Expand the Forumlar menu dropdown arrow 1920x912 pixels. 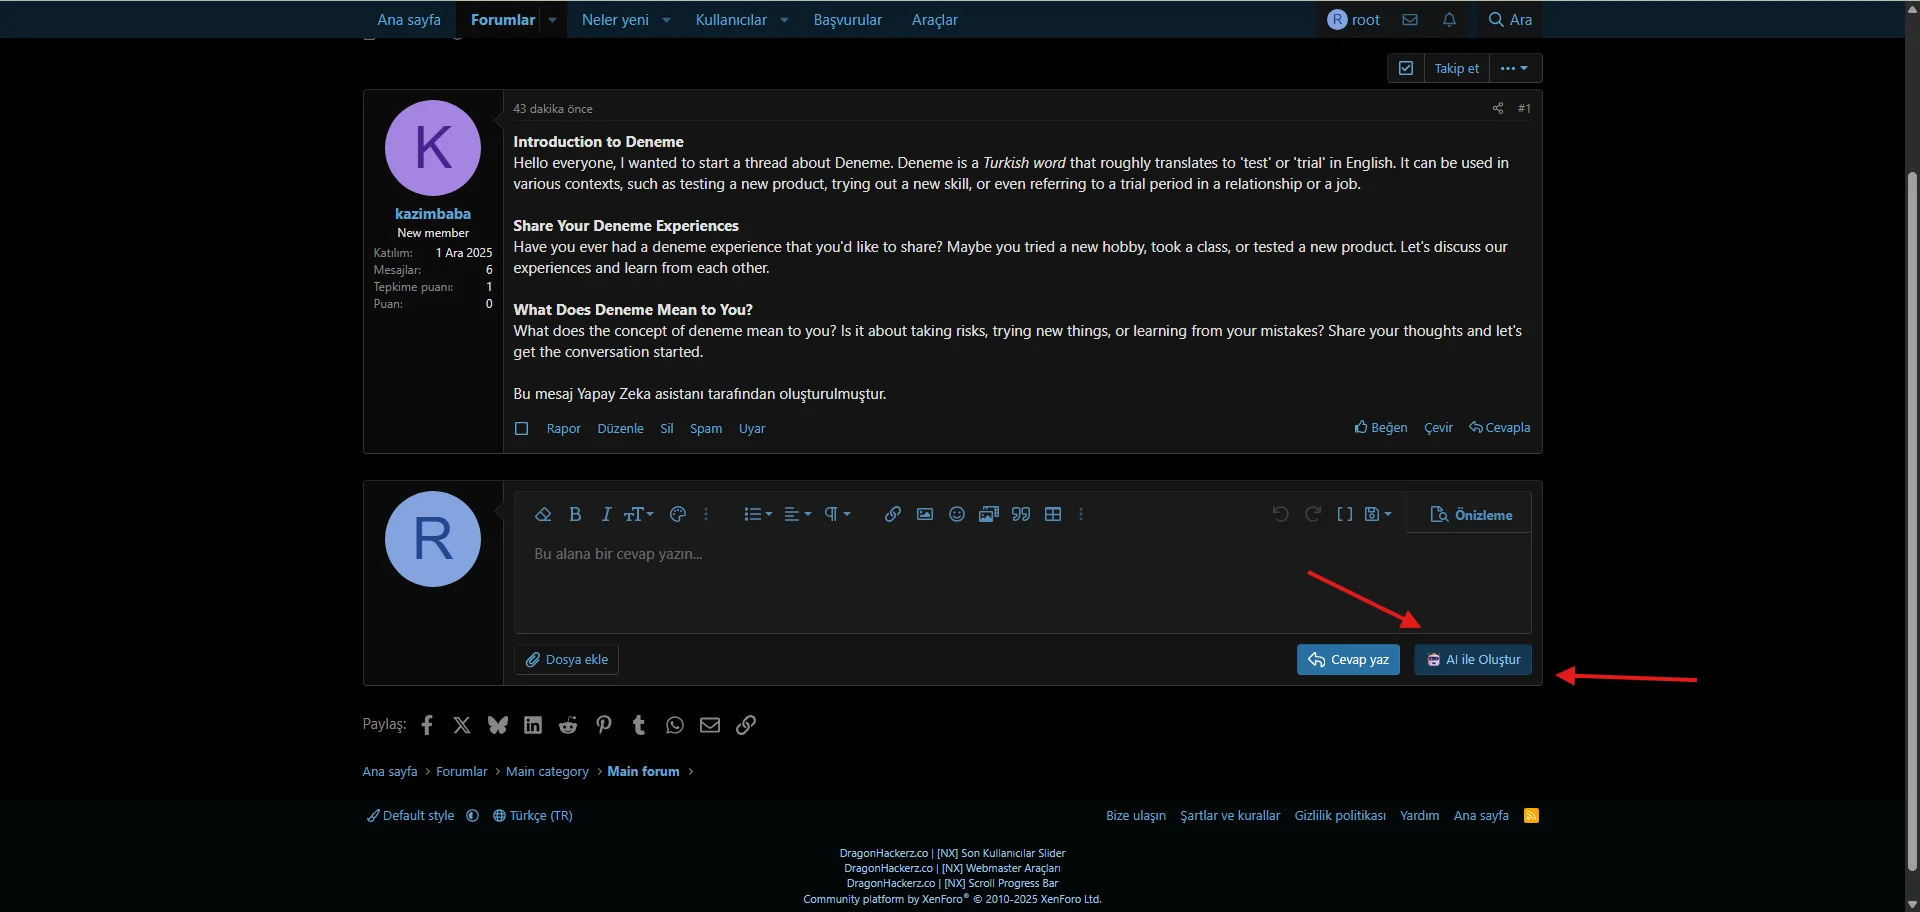click(552, 20)
